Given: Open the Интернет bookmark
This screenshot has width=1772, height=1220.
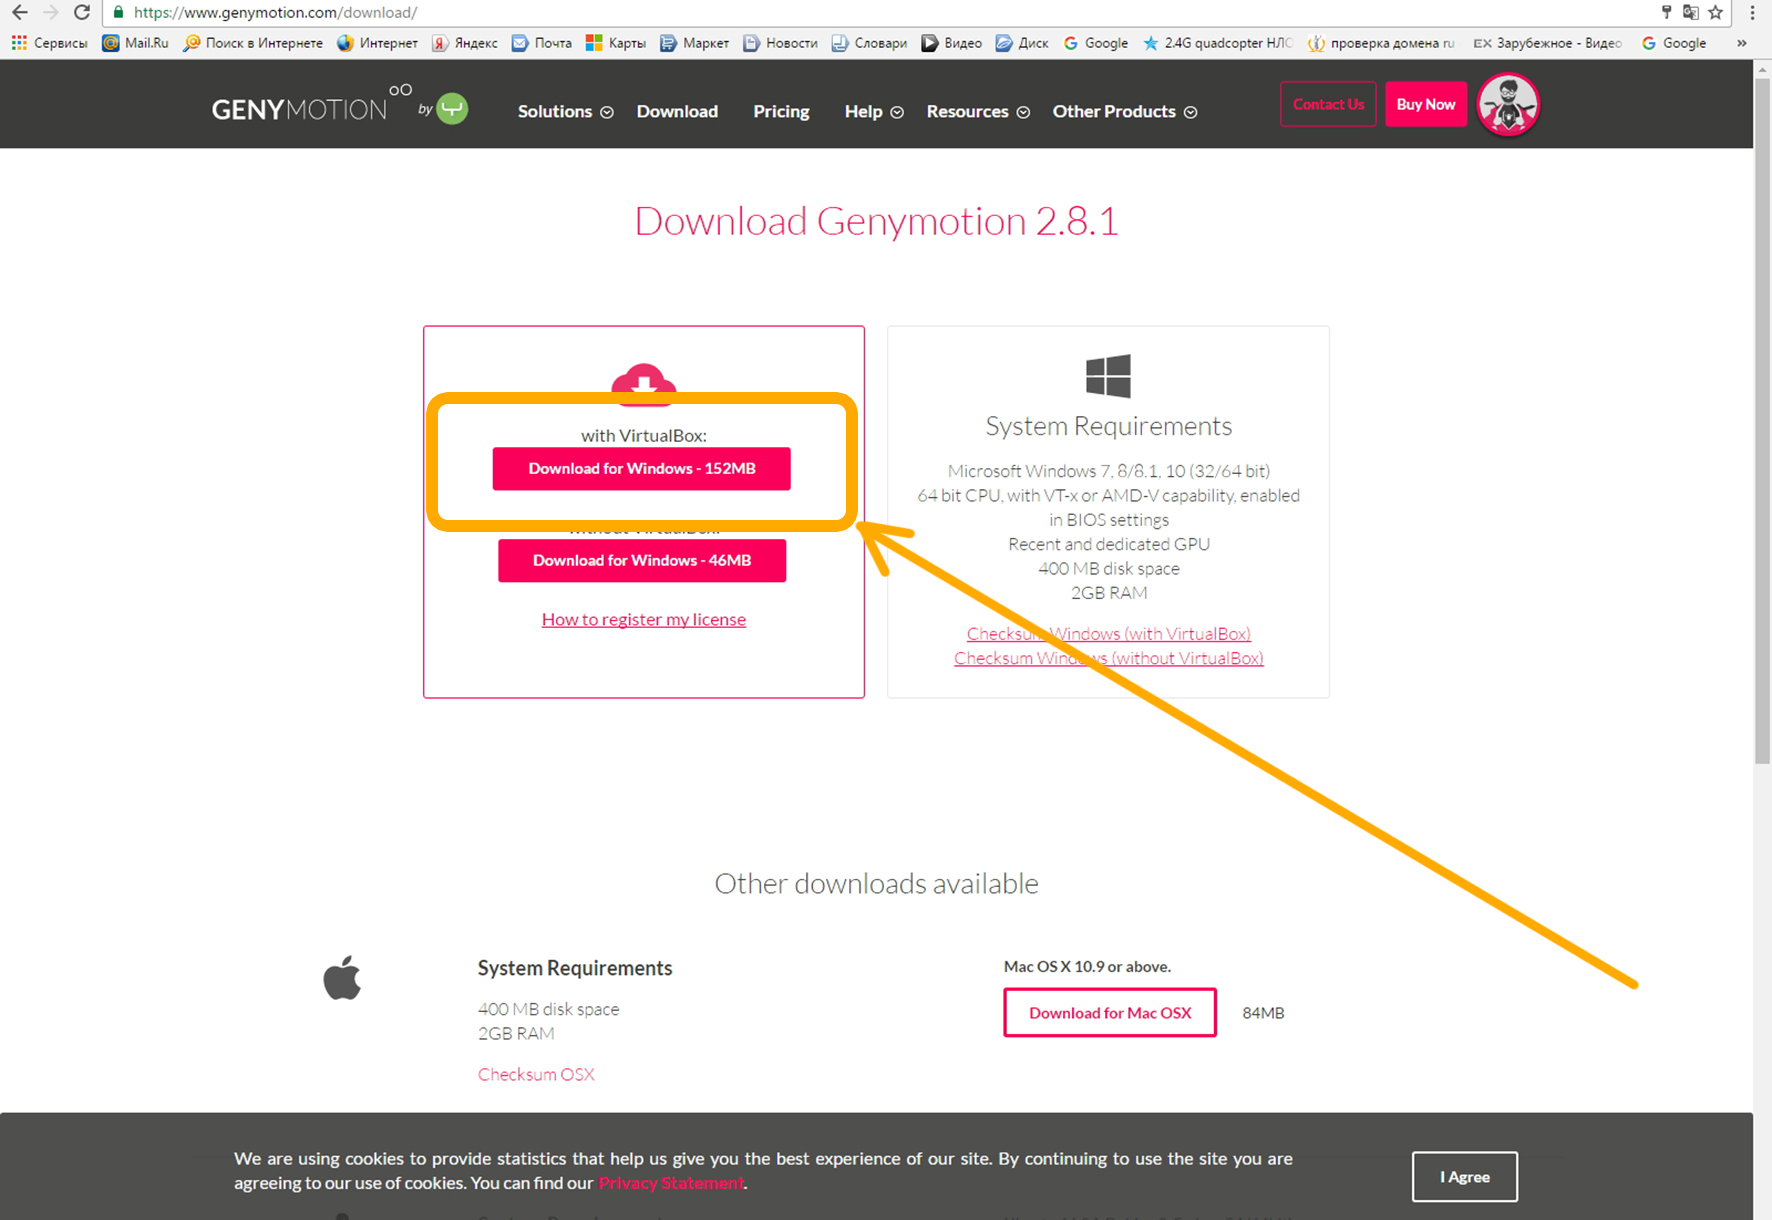Looking at the screenshot, I should click(x=377, y=43).
